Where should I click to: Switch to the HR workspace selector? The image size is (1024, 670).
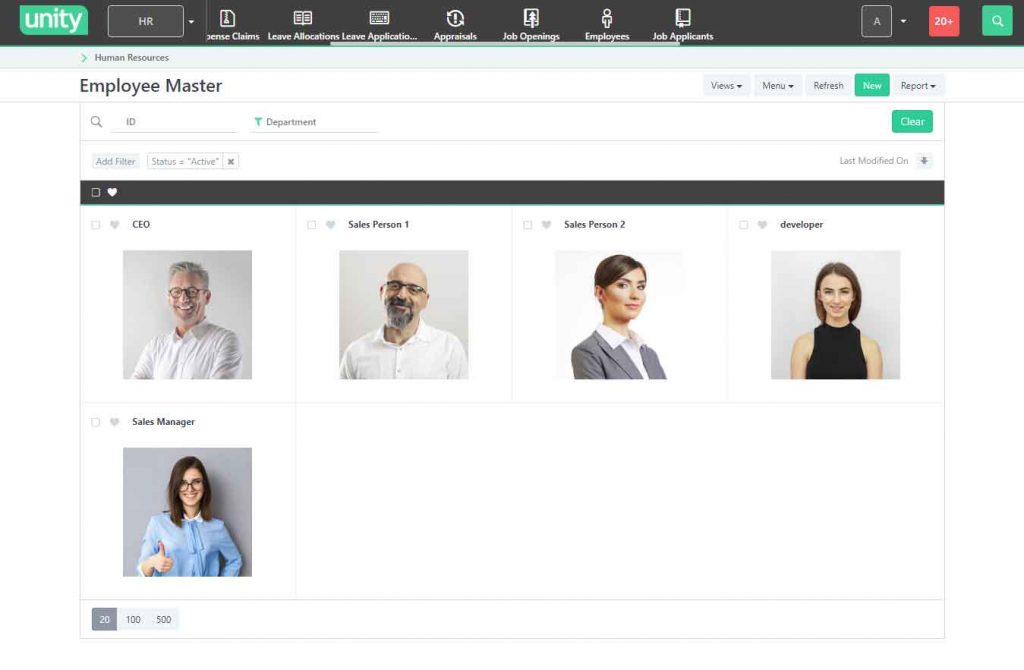tap(146, 20)
